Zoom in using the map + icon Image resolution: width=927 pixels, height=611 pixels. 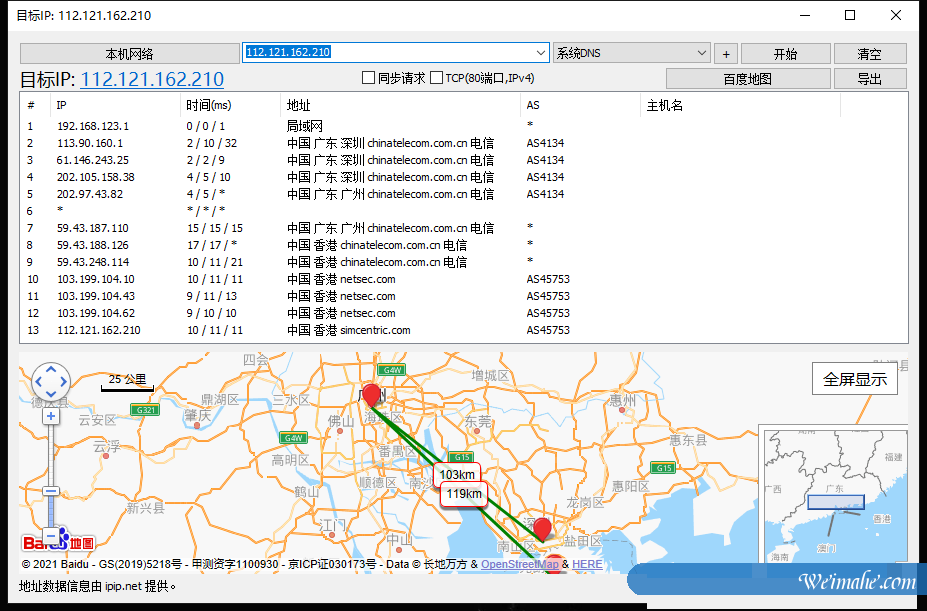[x=50, y=414]
